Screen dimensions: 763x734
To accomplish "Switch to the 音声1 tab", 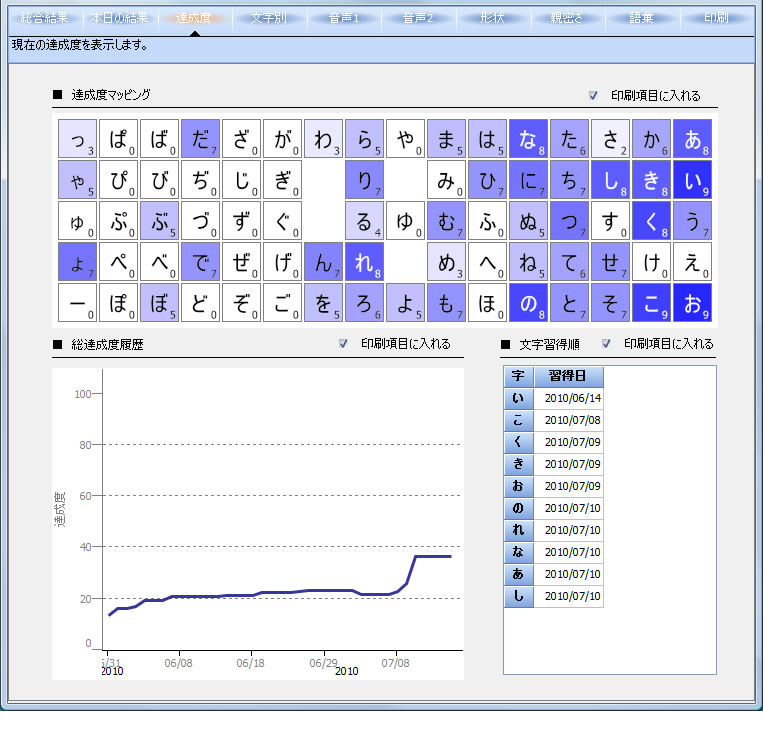I will click(x=343, y=18).
